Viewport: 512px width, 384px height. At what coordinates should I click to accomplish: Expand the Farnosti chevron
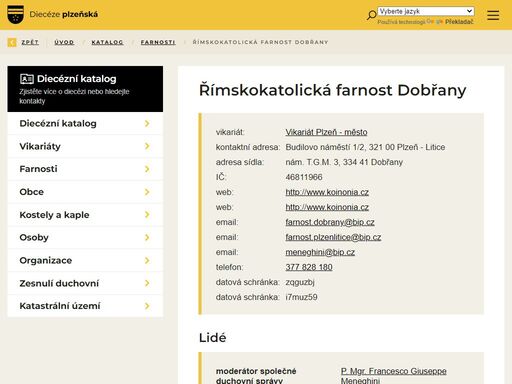147,169
